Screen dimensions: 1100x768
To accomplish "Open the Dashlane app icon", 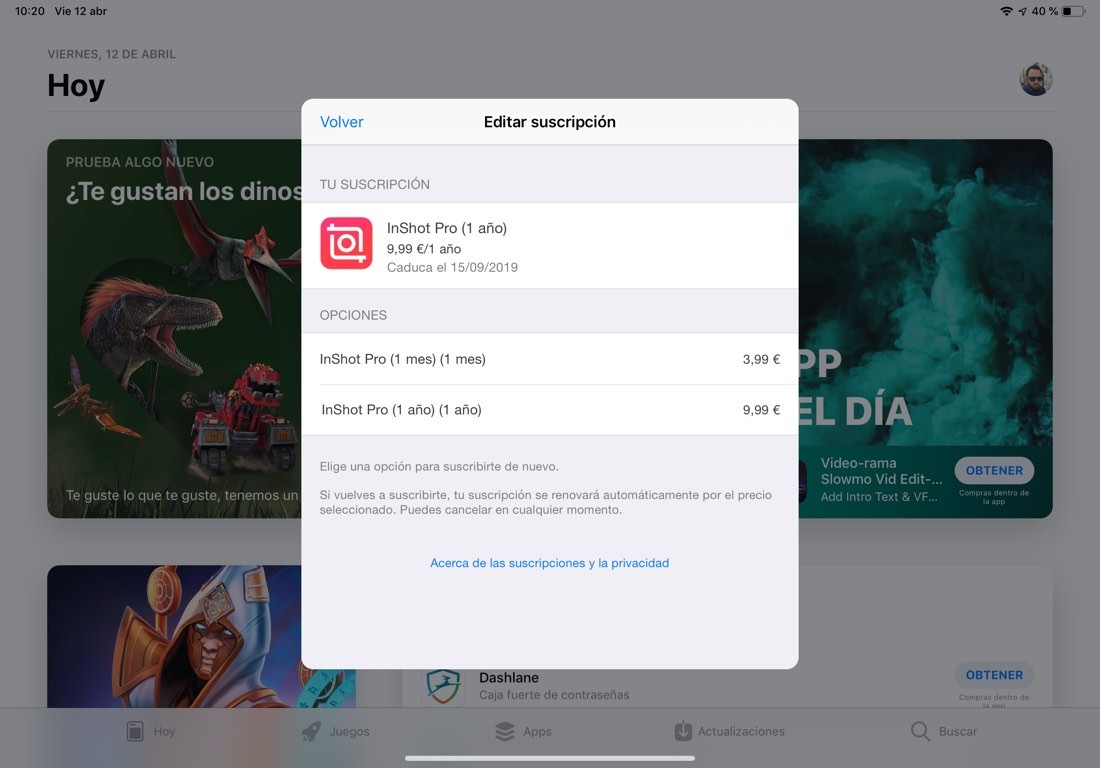I will [x=443, y=686].
